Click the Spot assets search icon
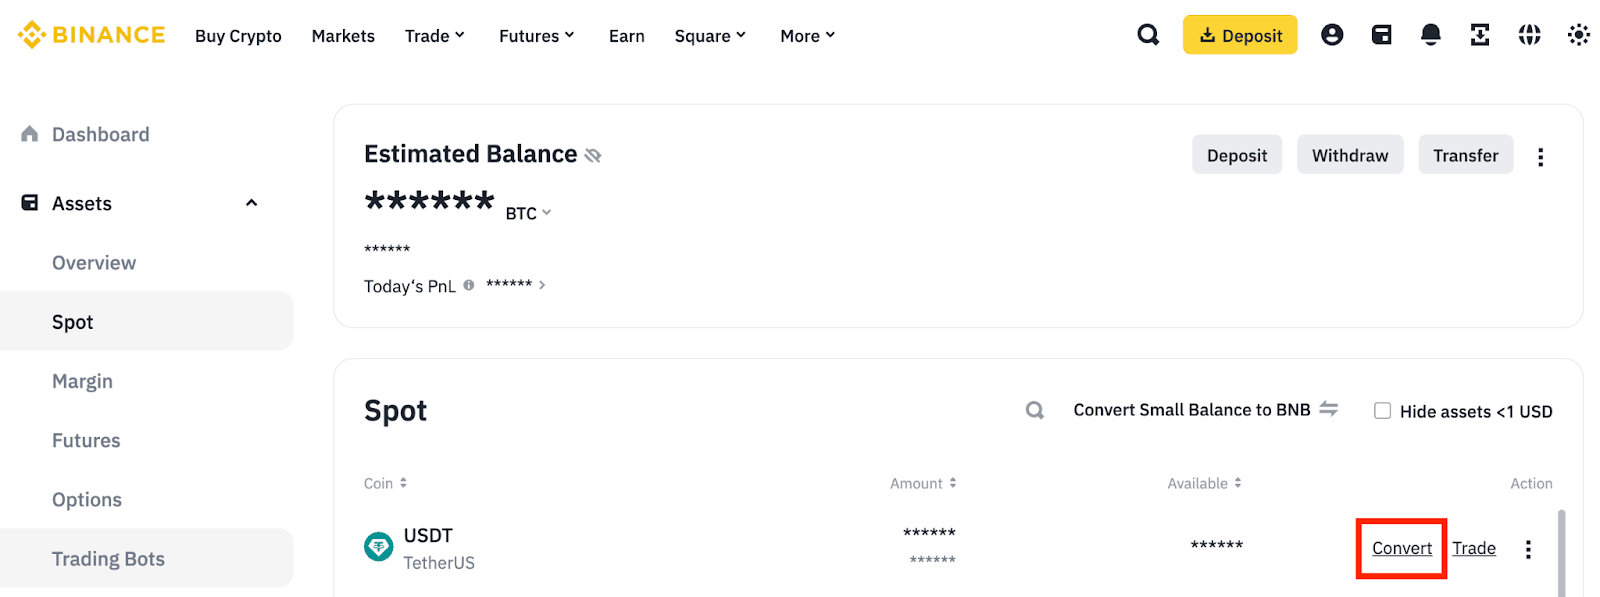Viewport: 1600px width, 597px height. [1035, 410]
